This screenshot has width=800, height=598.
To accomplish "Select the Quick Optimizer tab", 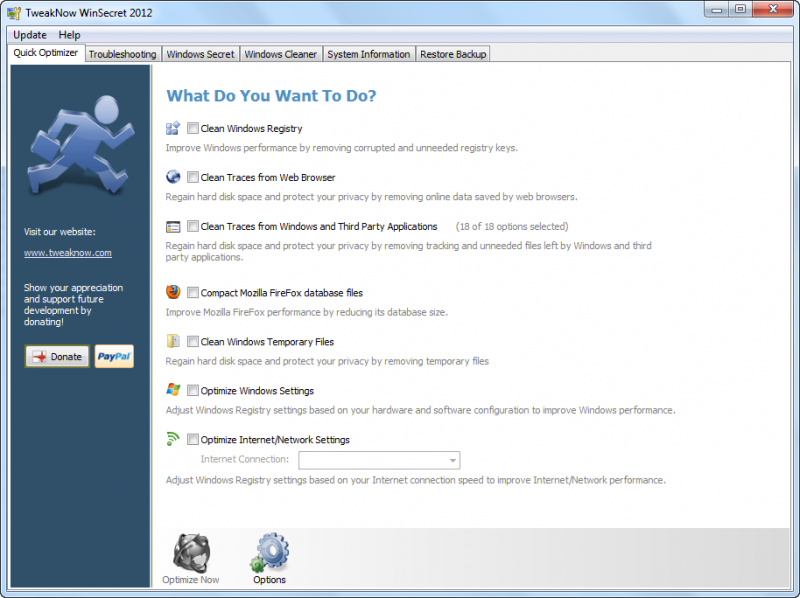I will pos(46,53).
